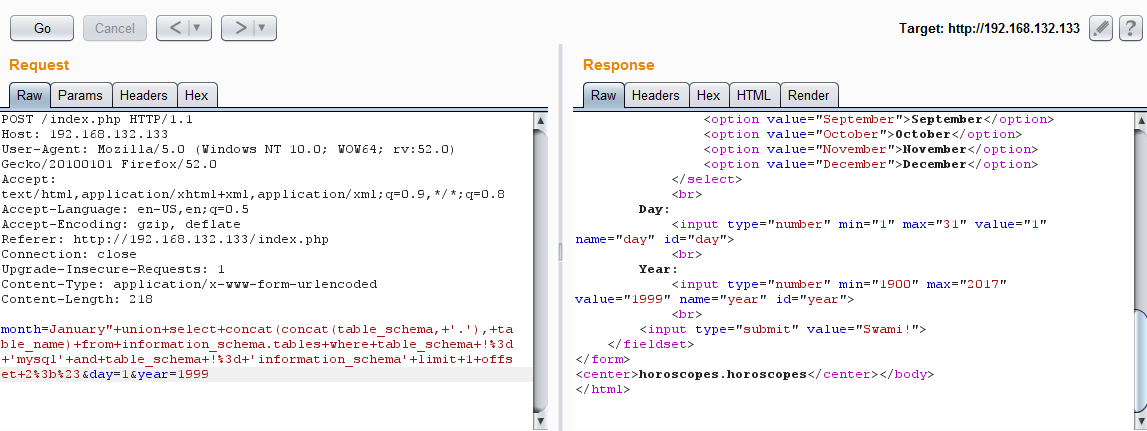This screenshot has height=431, width=1147.
Task: Click 'horoscopes.horoscopes' in the response
Action: pyautogui.click(x=723, y=375)
